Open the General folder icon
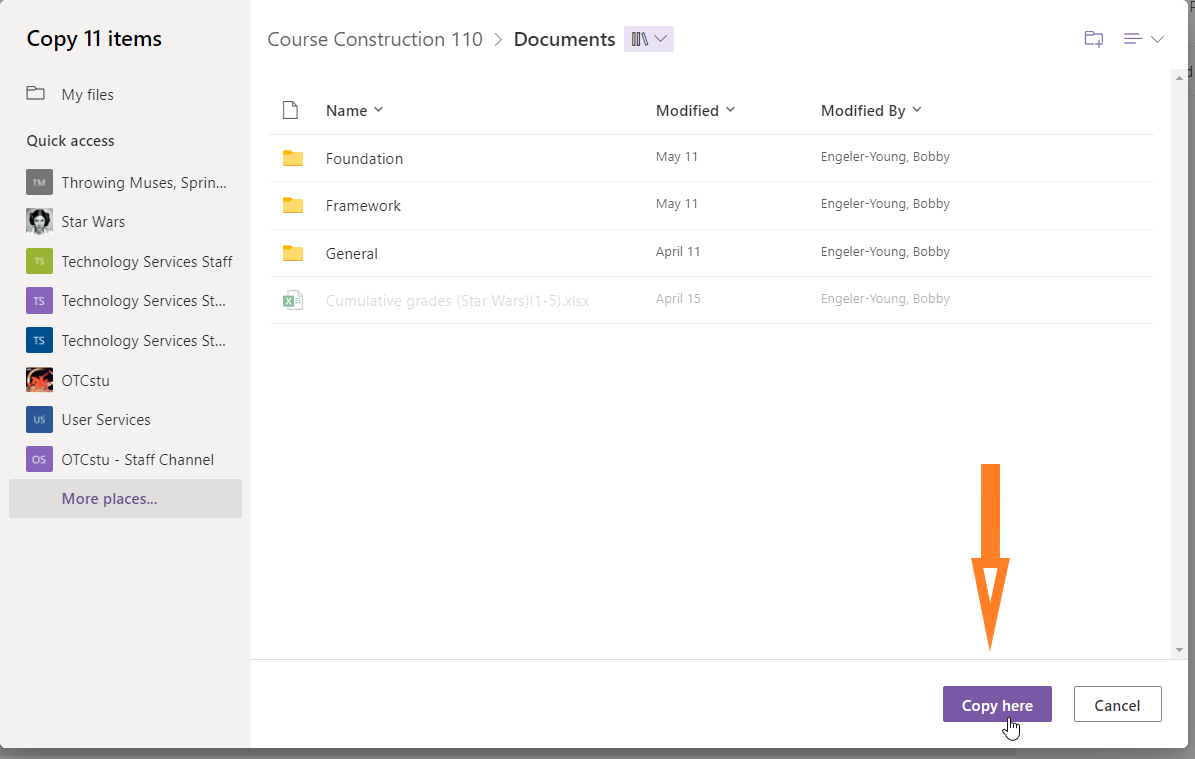Image resolution: width=1195 pixels, height=759 pixels. [293, 253]
